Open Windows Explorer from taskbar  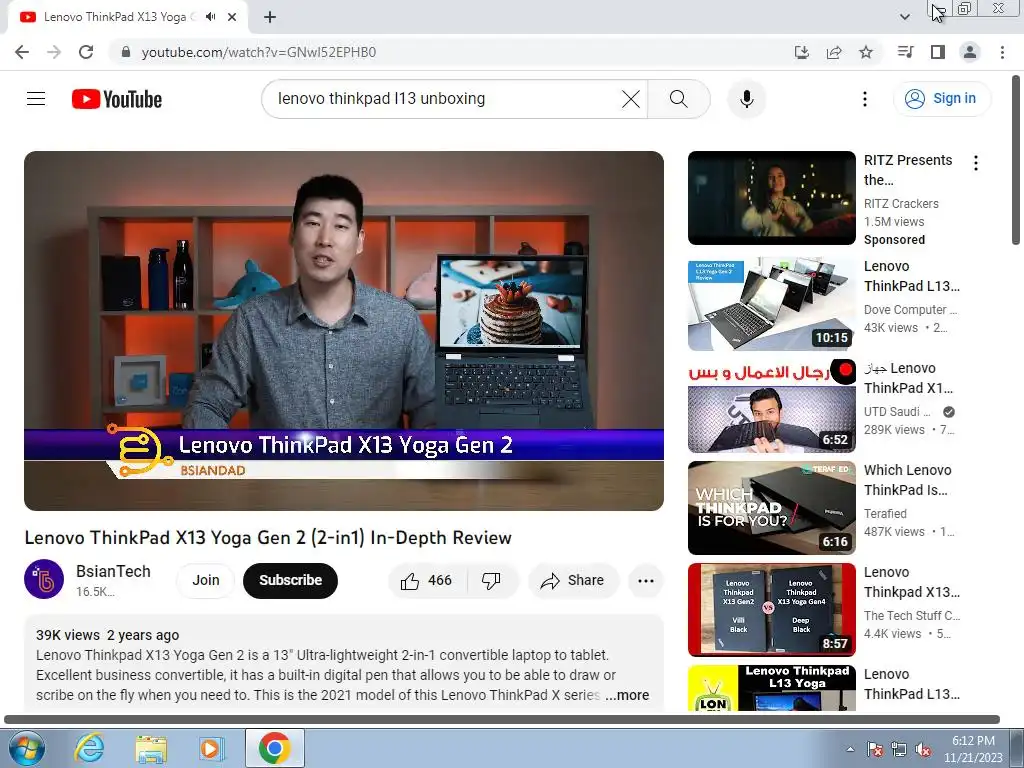pos(151,748)
